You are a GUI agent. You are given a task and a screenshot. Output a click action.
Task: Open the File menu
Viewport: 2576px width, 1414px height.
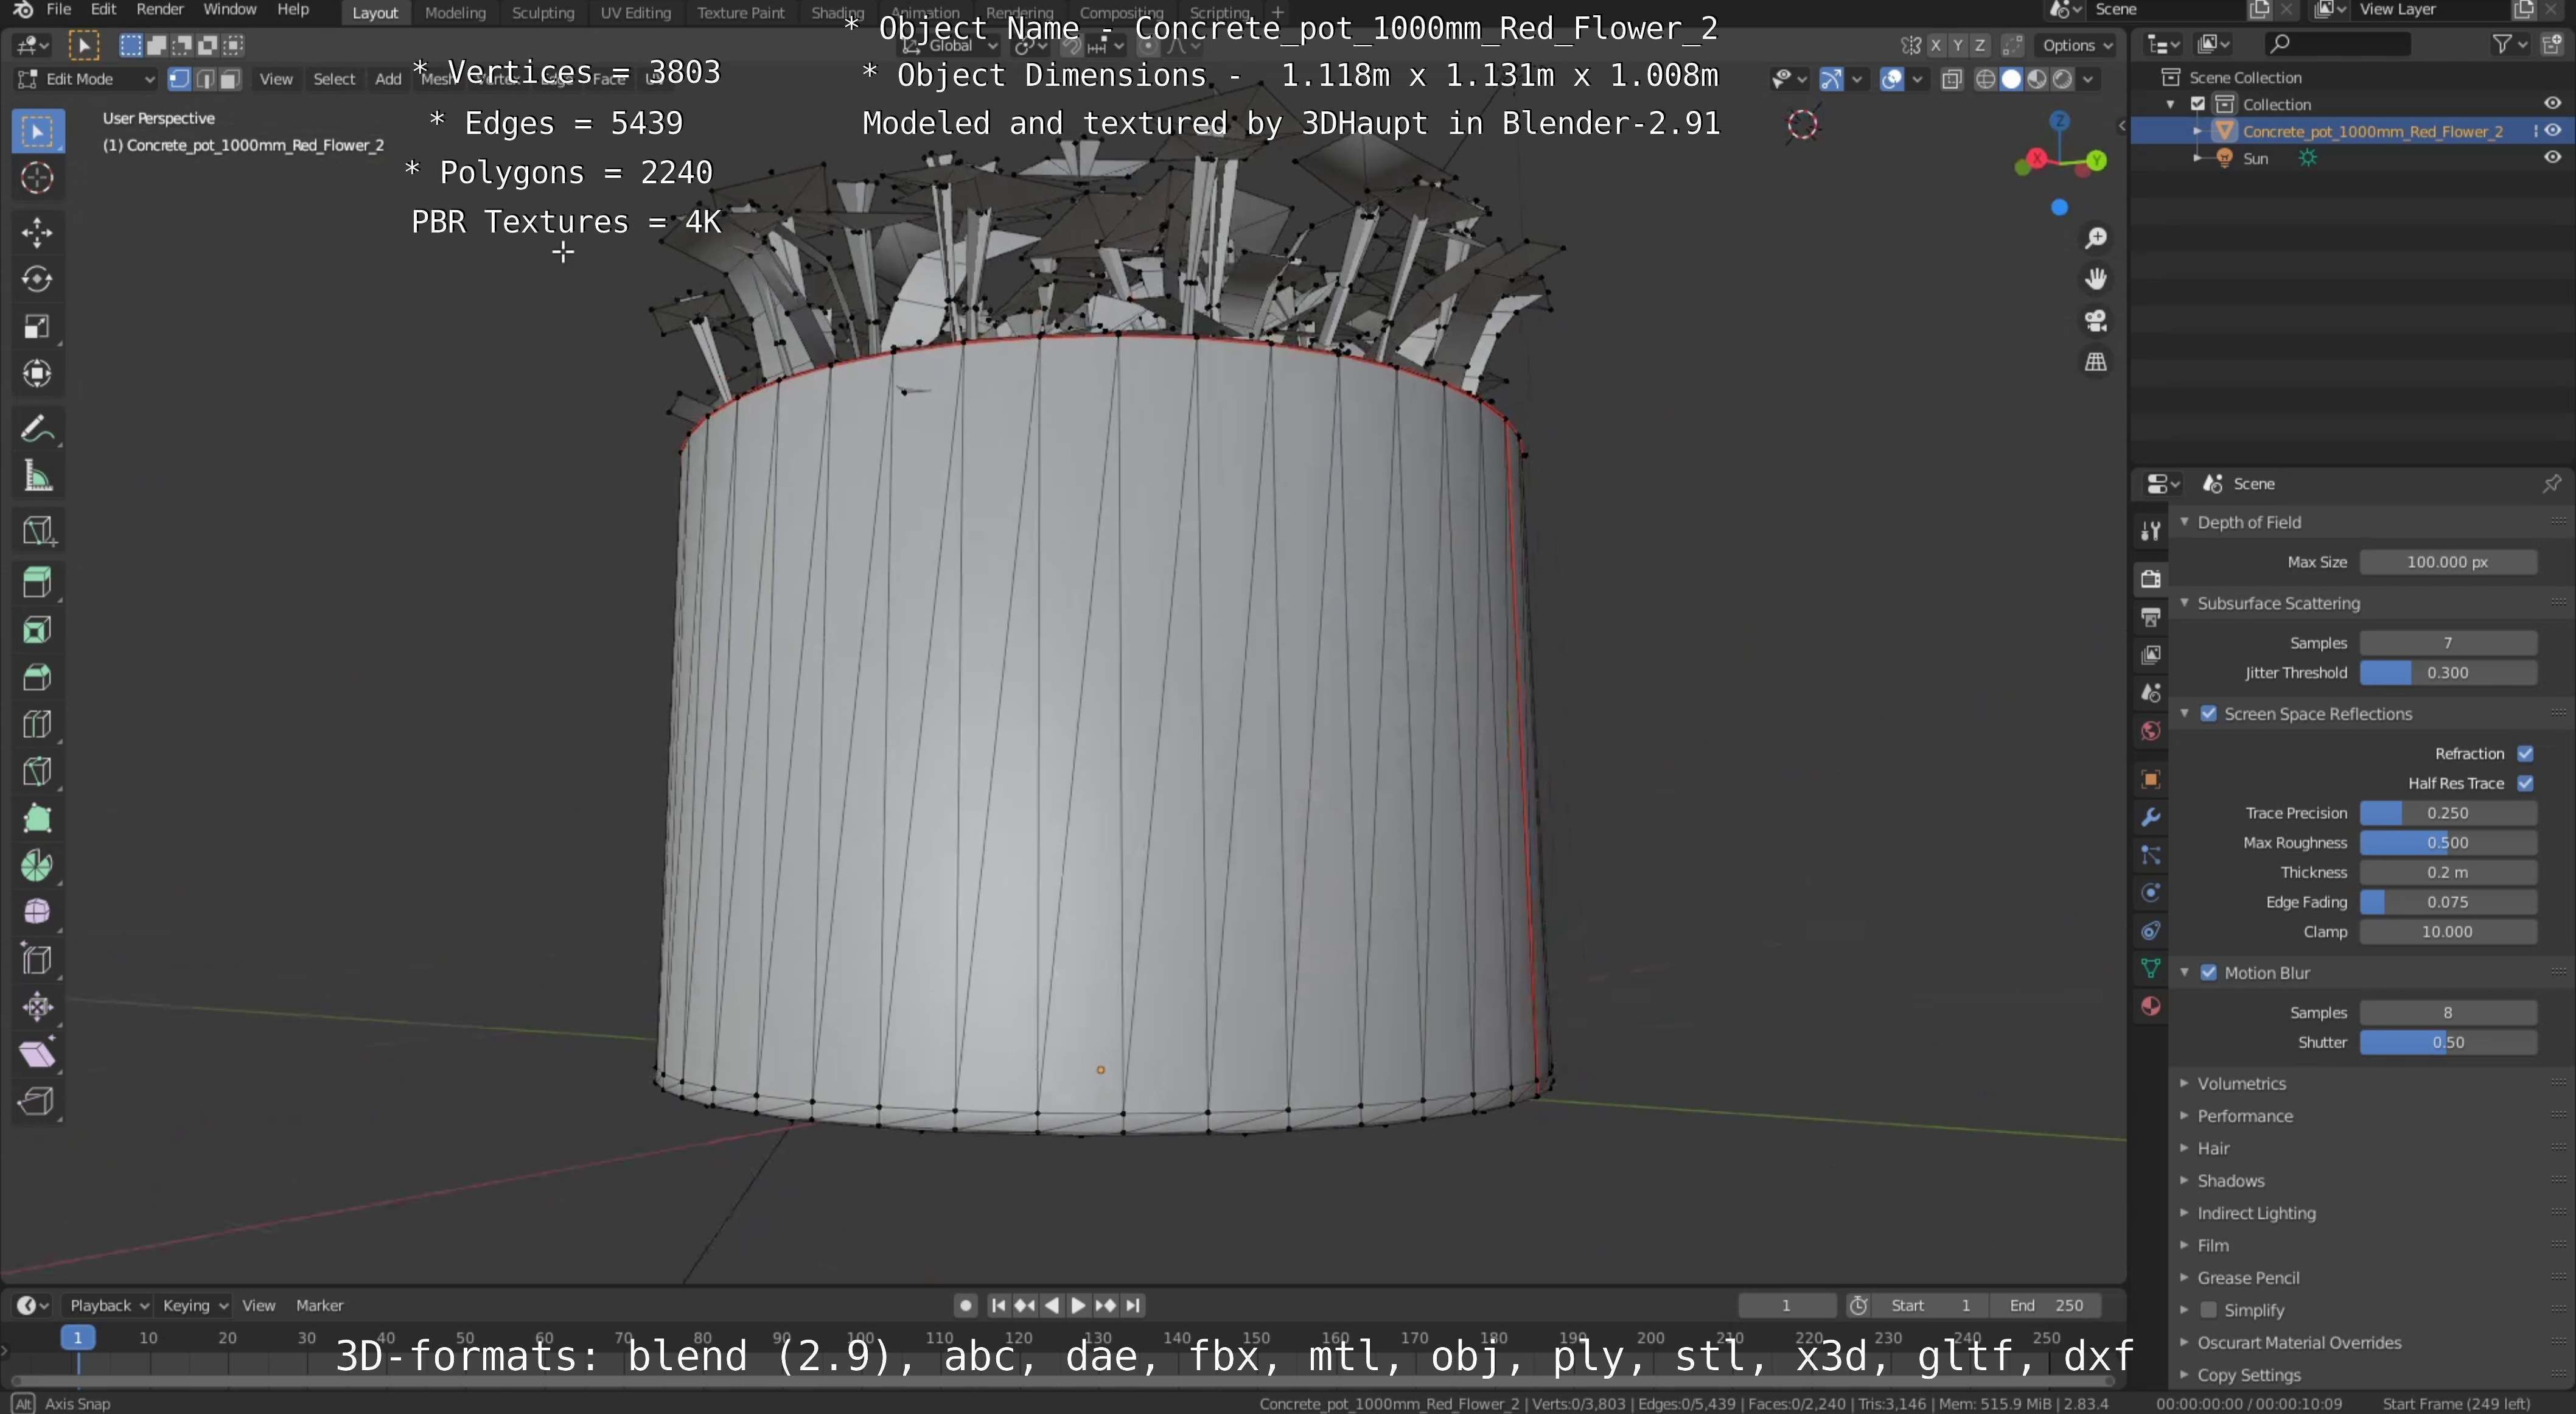click(58, 10)
